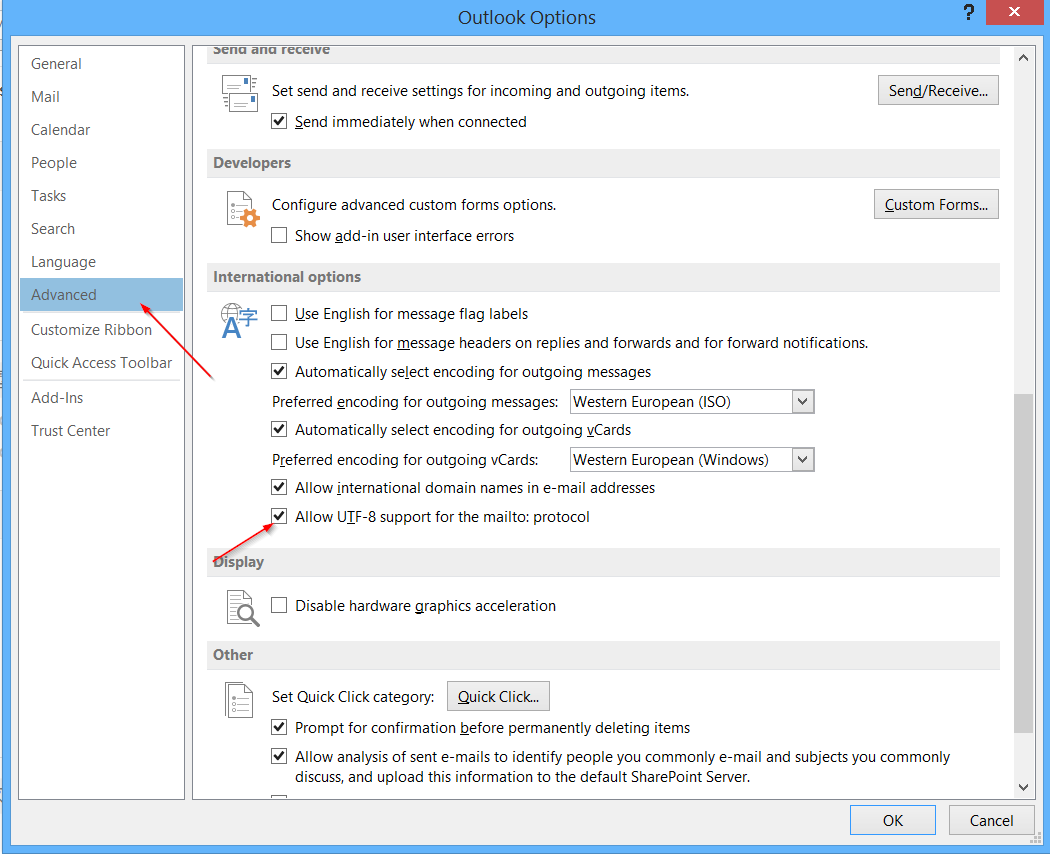Open the Trust Center category
1050x854 pixels.
[71, 431]
